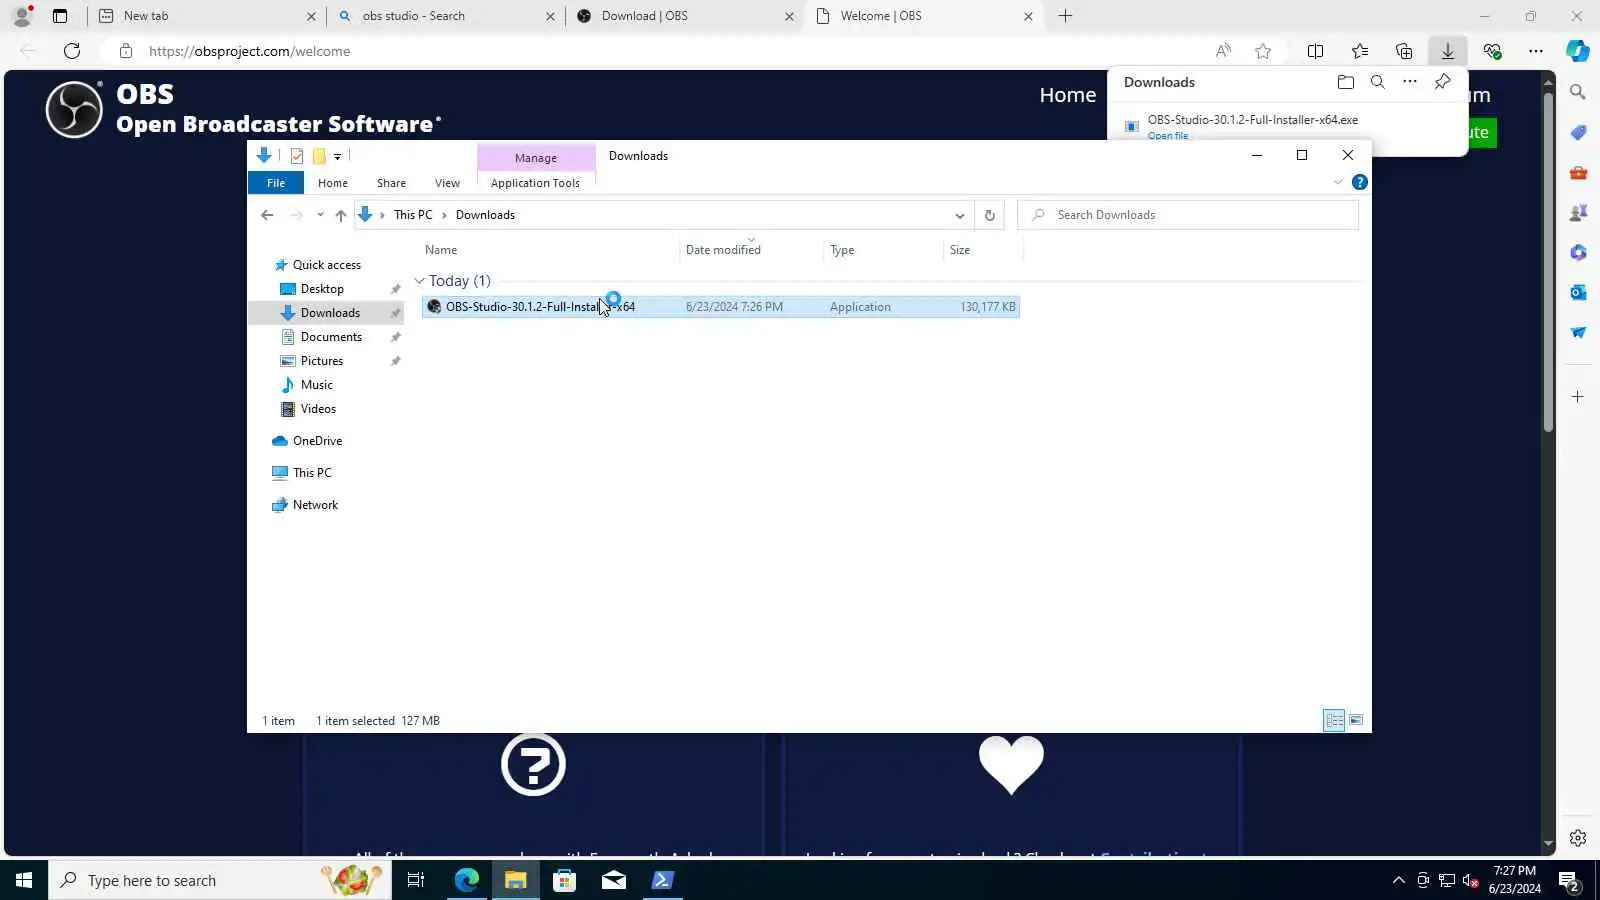Click the Windows Start button
The width and height of the screenshot is (1600, 900).
coord(24,880)
